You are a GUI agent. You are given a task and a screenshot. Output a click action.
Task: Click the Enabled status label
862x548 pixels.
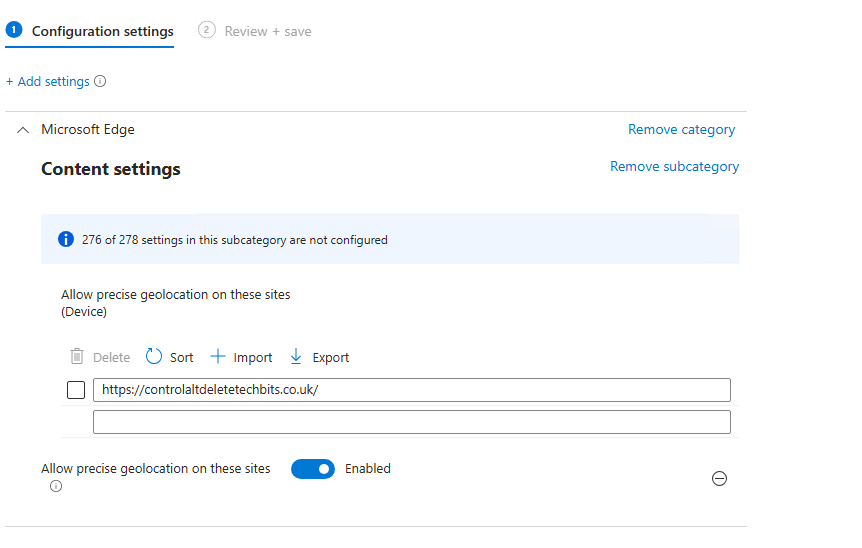pos(368,469)
